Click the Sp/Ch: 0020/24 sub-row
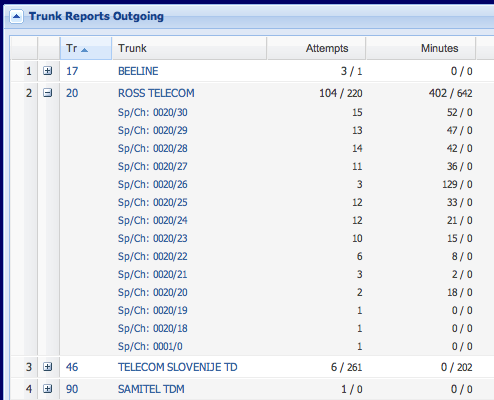 (152, 220)
